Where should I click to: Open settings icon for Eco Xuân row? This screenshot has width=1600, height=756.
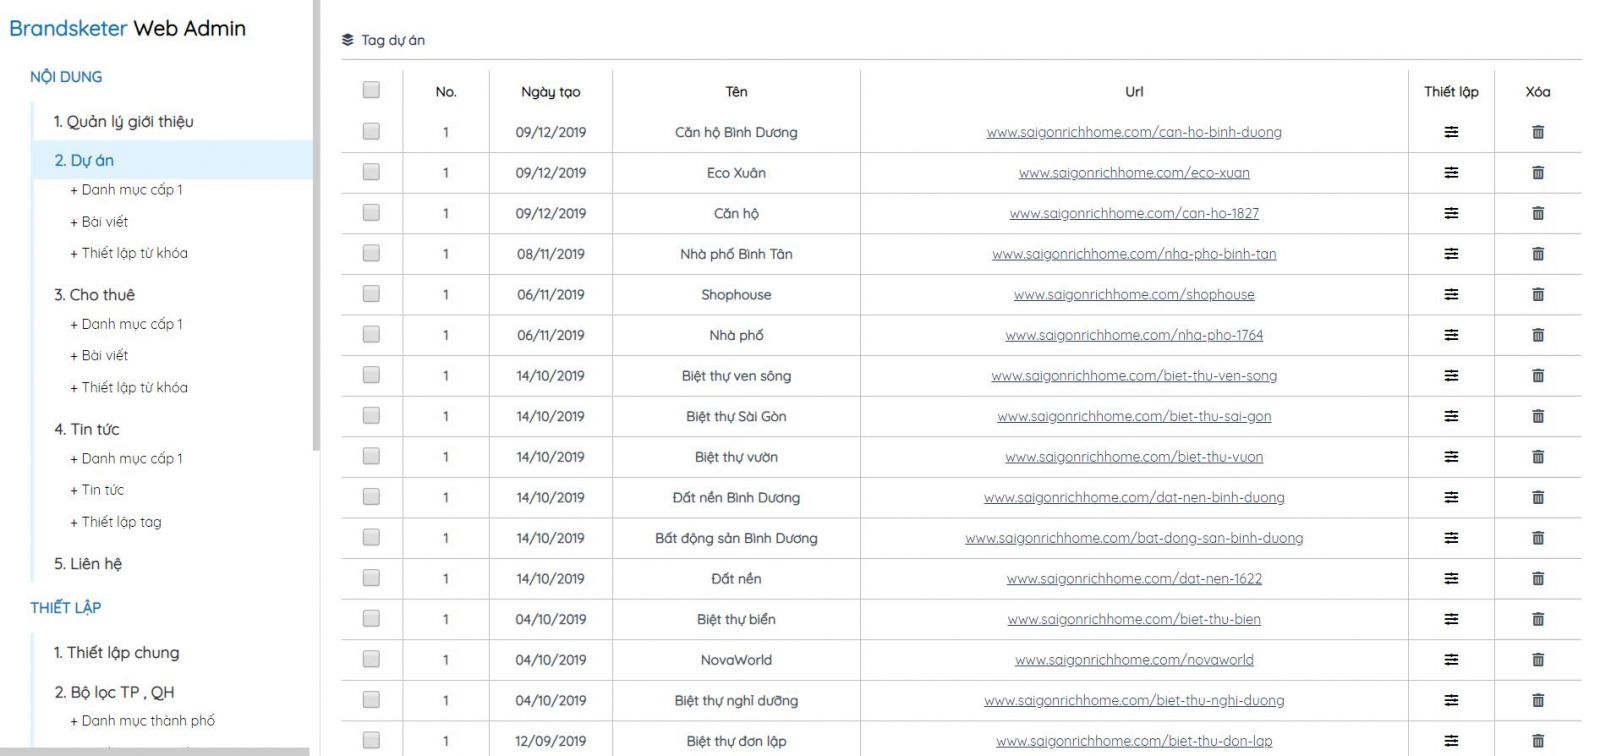[1451, 173]
